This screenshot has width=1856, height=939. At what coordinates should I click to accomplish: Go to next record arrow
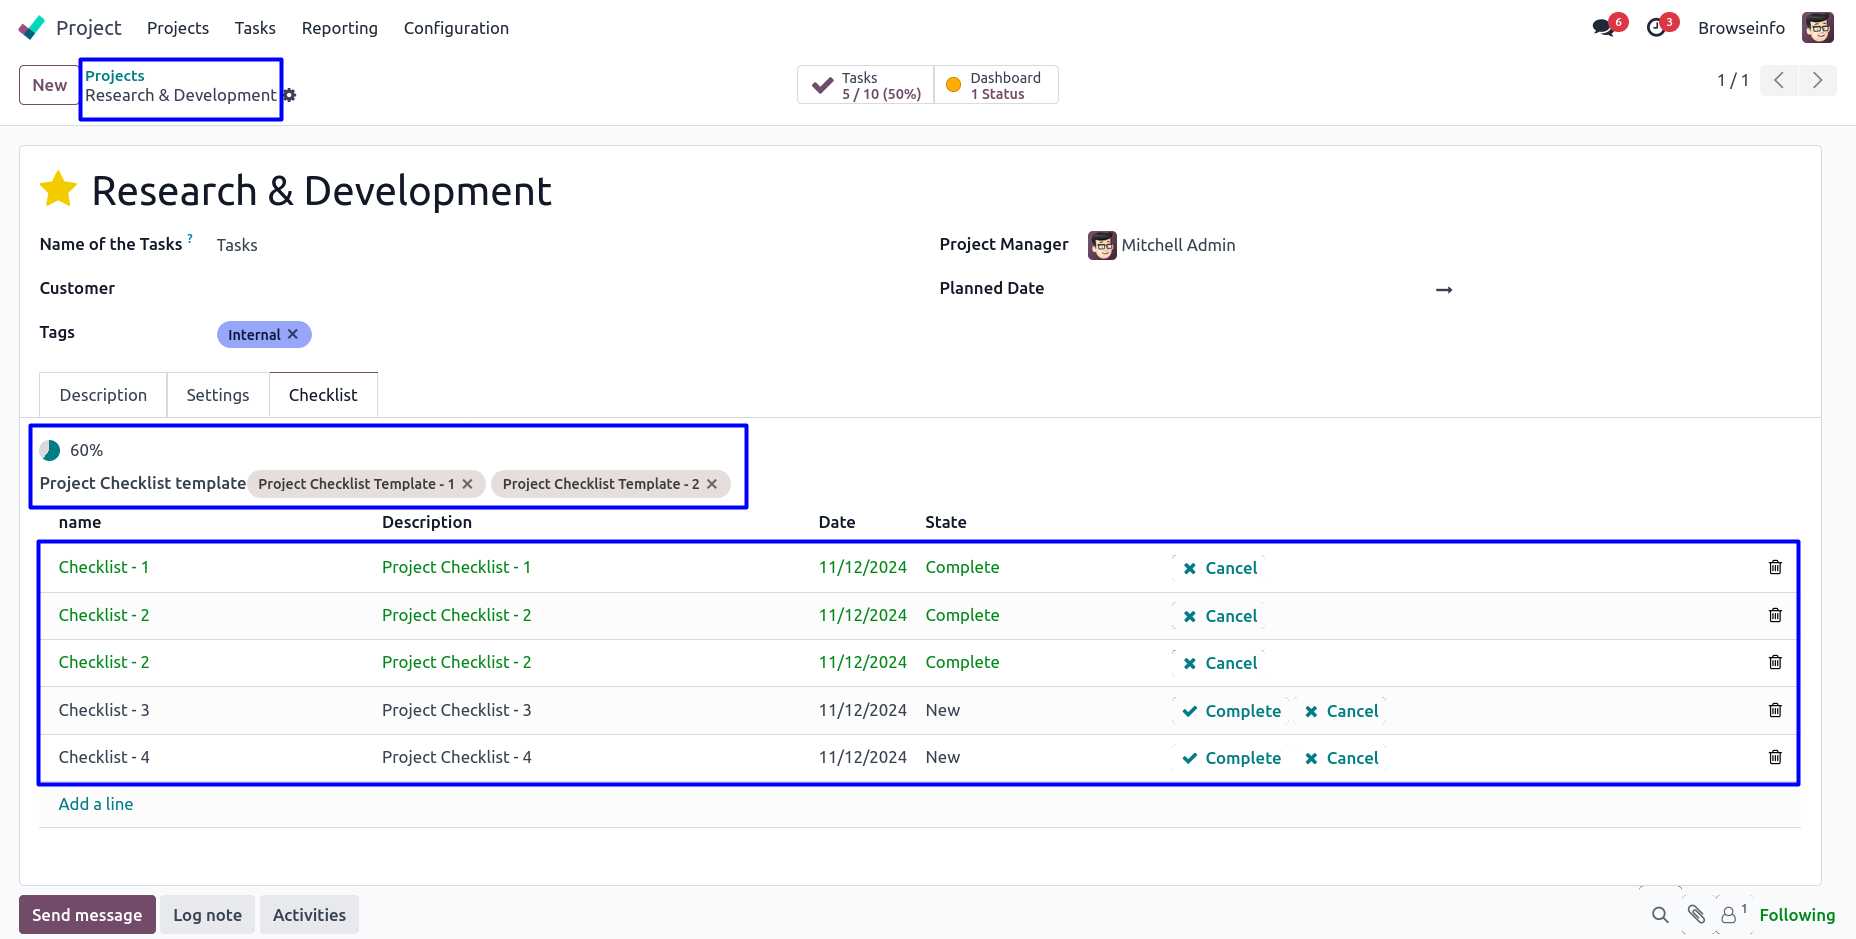tap(1817, 80)
